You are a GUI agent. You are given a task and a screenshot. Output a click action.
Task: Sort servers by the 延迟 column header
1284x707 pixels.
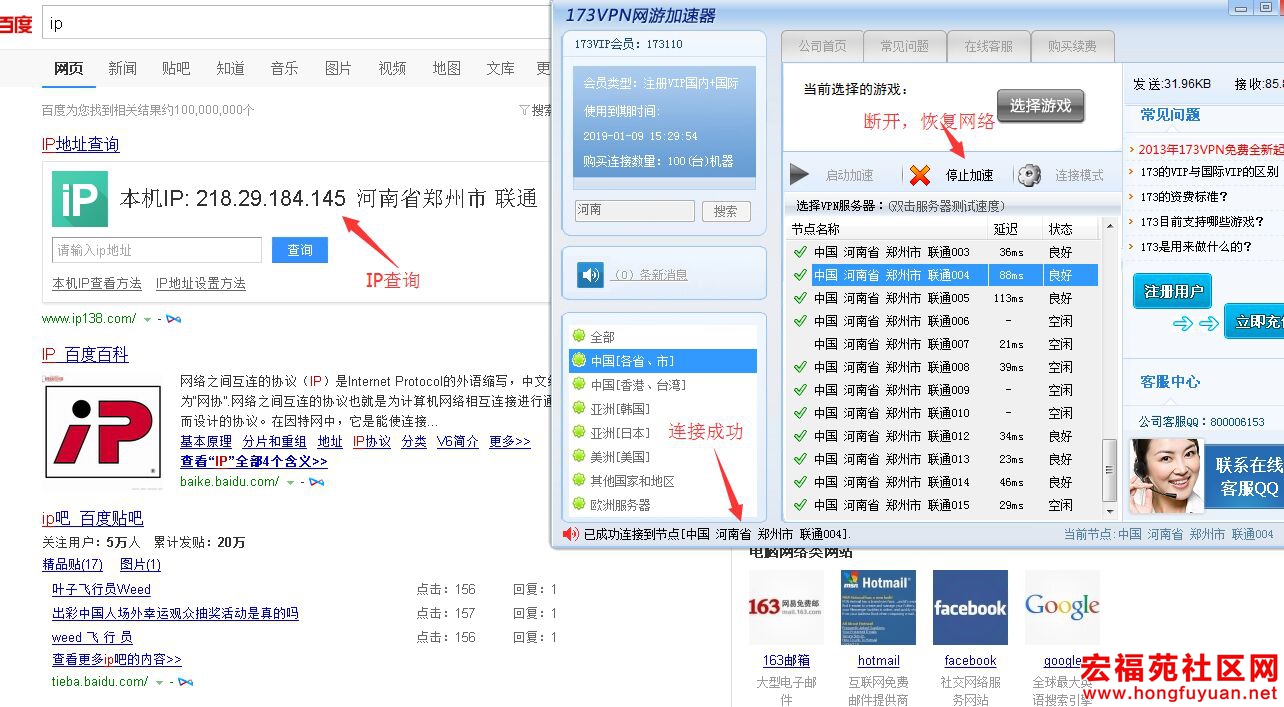tap(1014, 229)
